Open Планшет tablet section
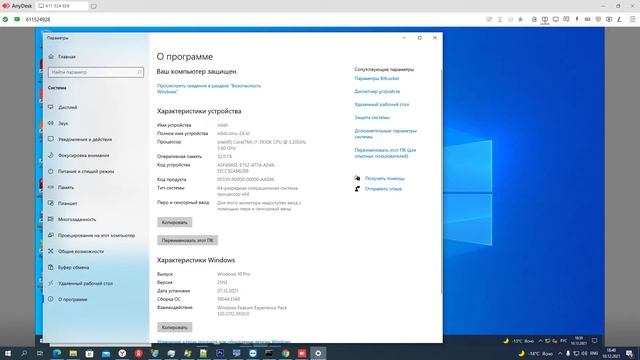640x360 pixels. [68, 203]
